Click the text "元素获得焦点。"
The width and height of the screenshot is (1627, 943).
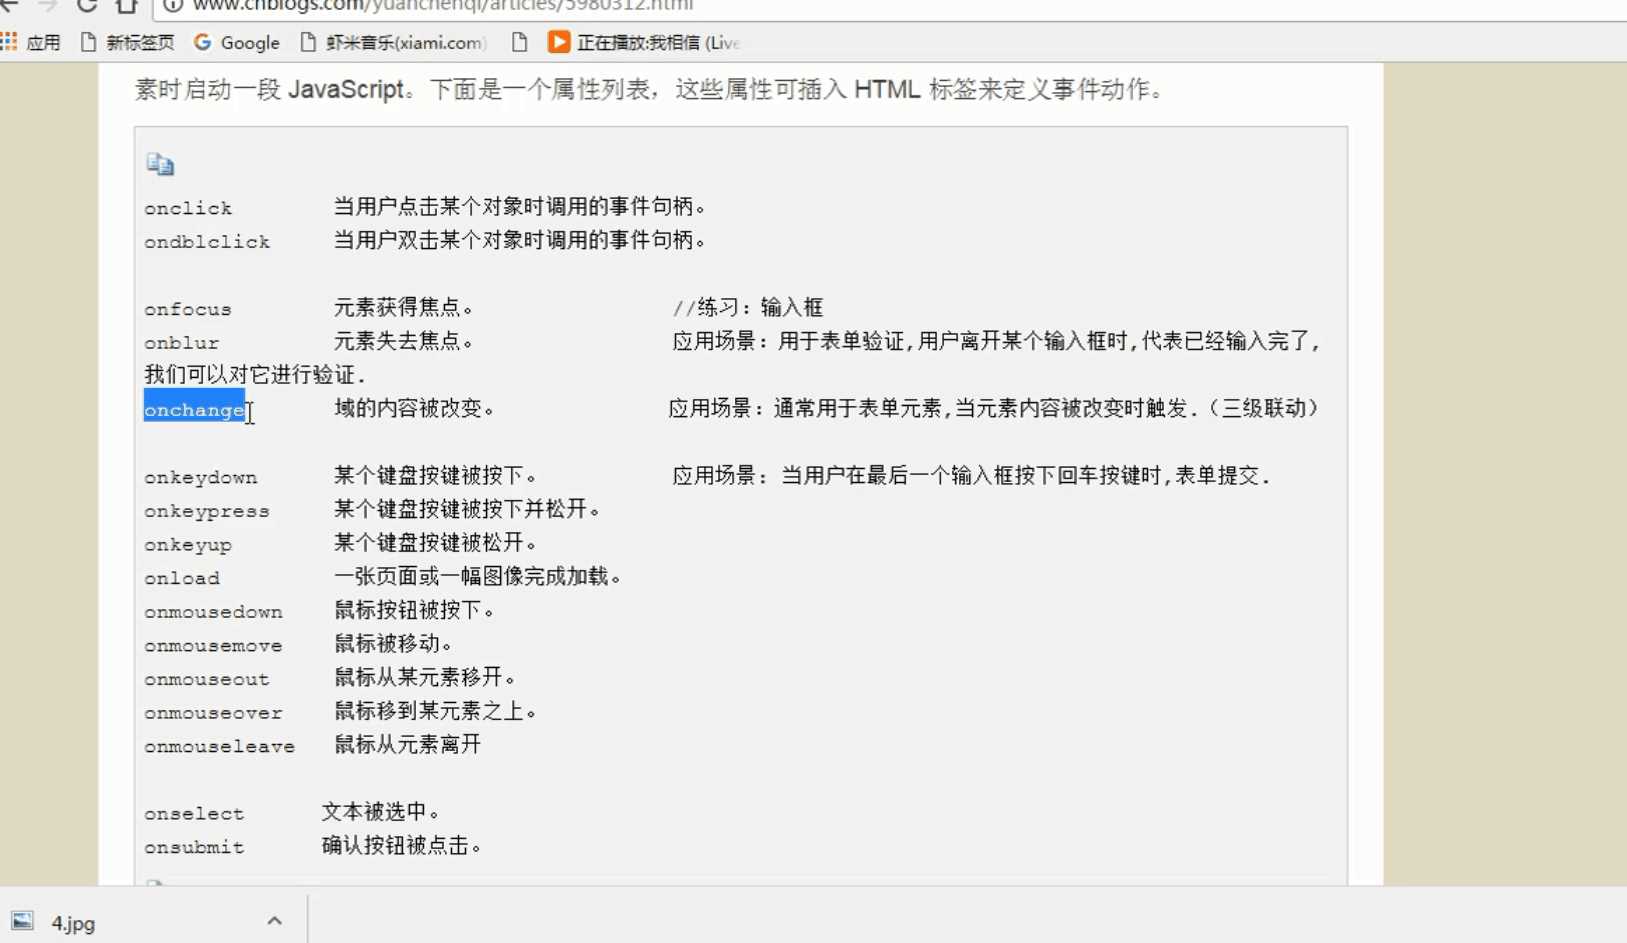pyautogui.click(x=405, y=307)
